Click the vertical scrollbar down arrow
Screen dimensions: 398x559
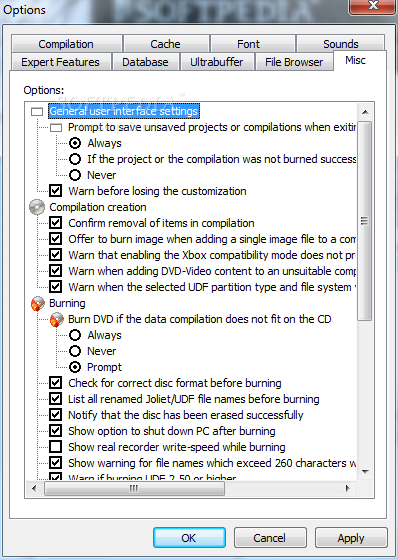[365, 472]
